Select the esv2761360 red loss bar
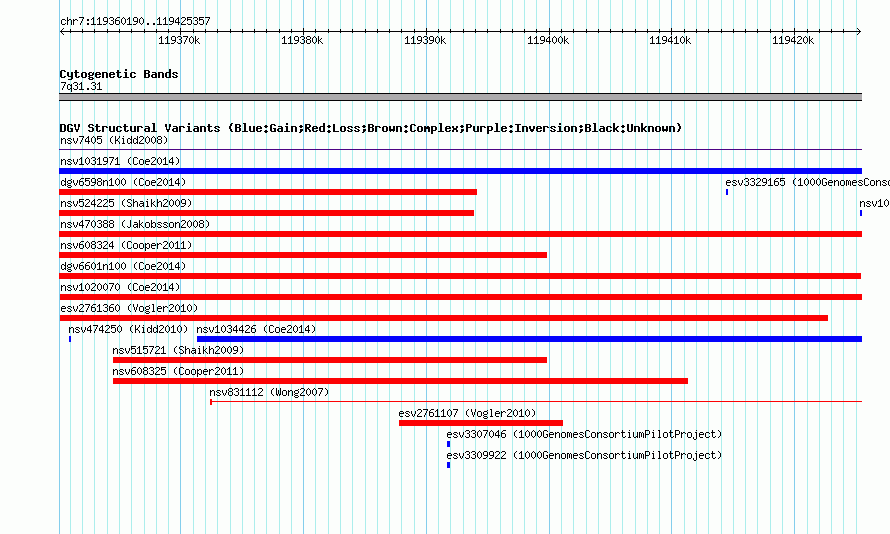Viewport: 890px width, 534px height. pyautogui.click(x=444, y=318)
